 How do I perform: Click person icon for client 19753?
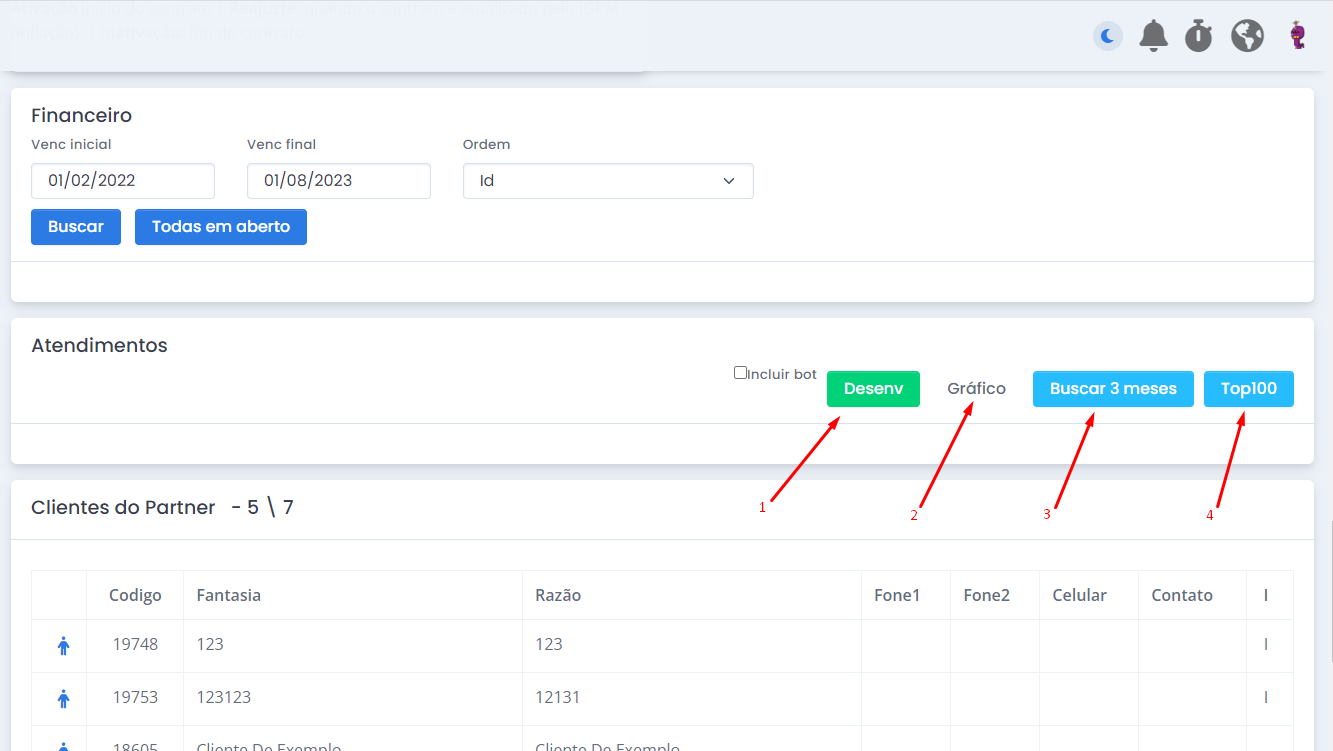tap(64, 698)
